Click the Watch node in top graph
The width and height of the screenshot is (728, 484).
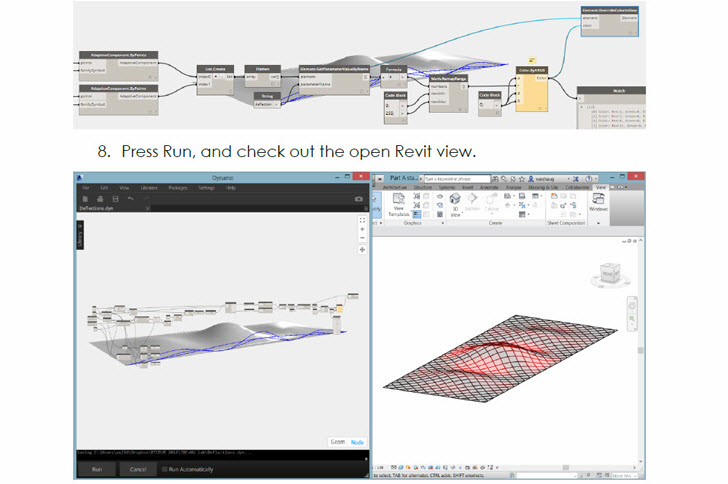[x=611, y=107]
